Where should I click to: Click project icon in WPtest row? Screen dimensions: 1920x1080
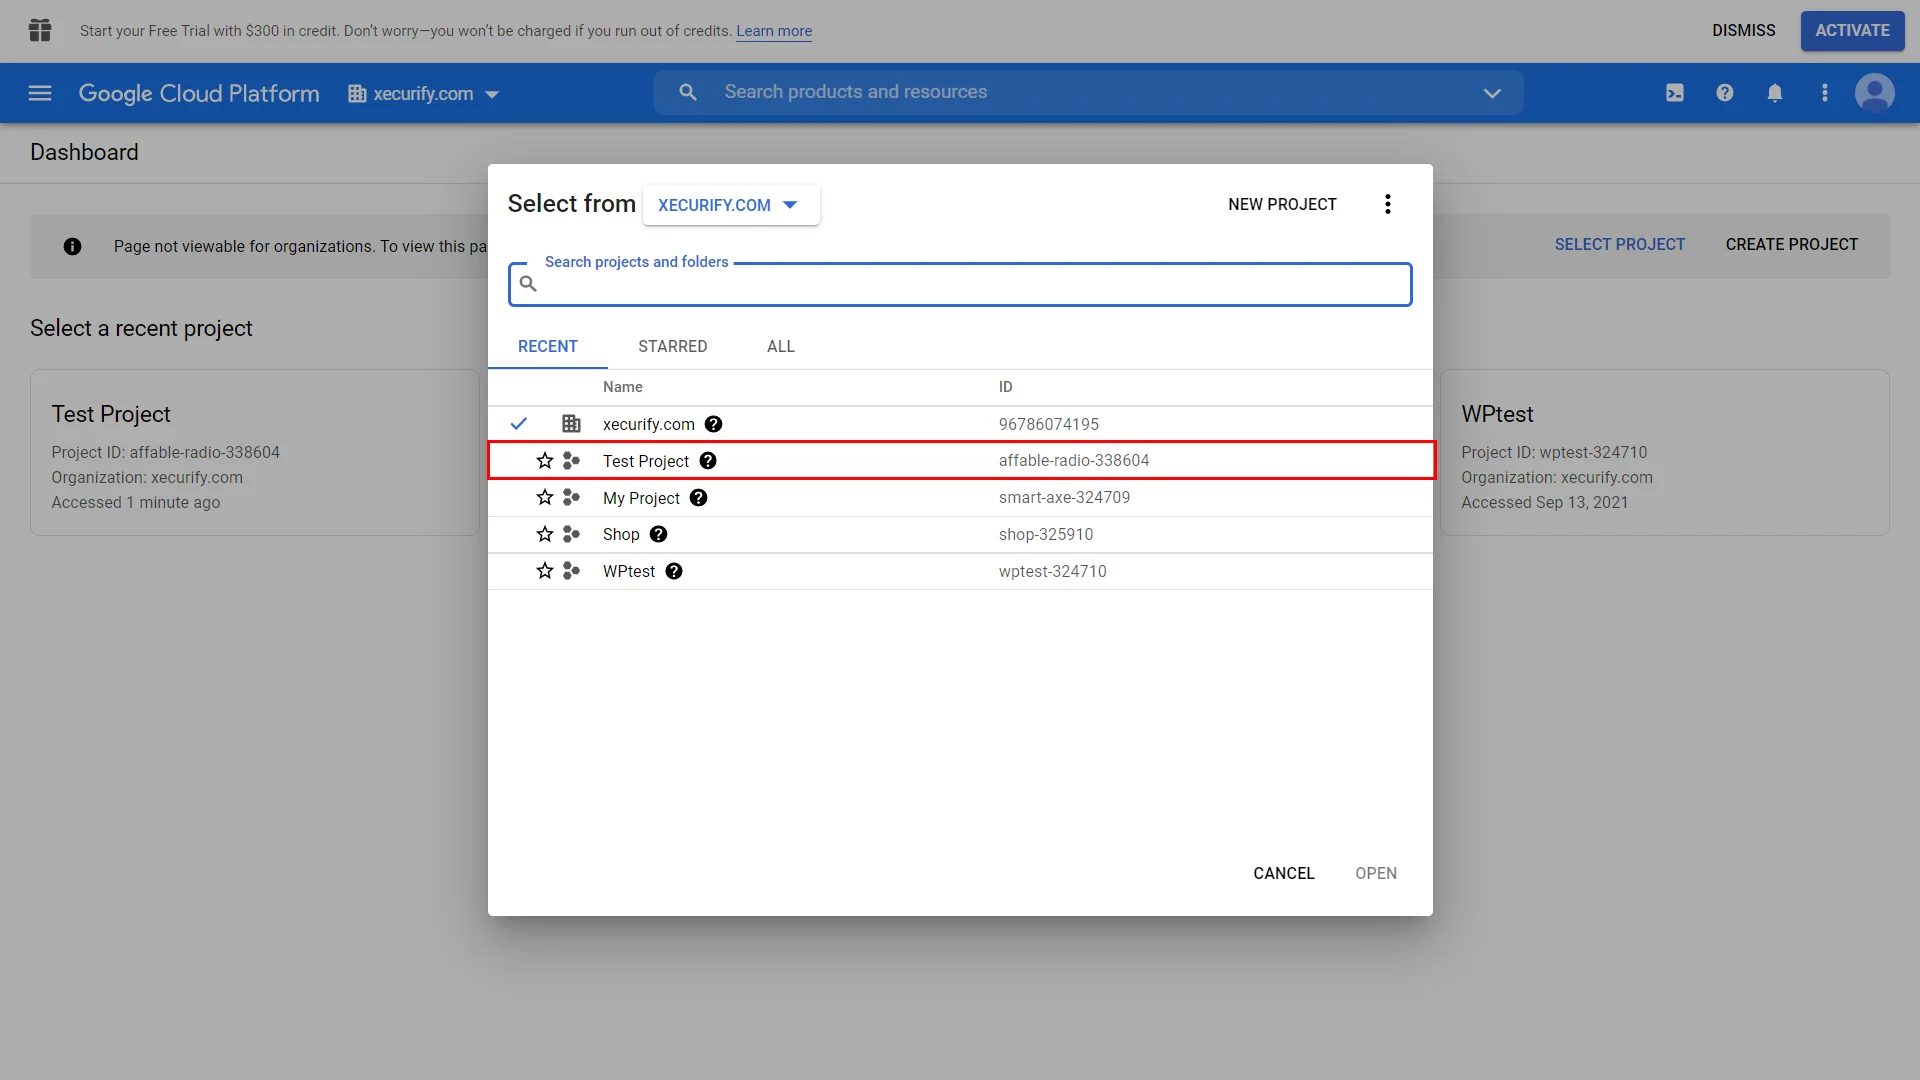pos(571,571)
